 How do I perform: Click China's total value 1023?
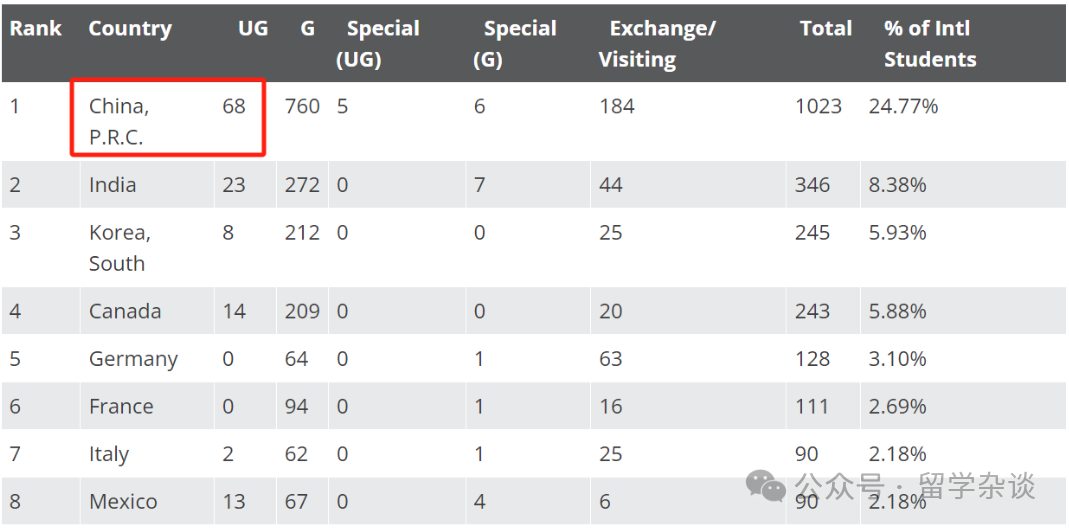[x=818, y=106]
